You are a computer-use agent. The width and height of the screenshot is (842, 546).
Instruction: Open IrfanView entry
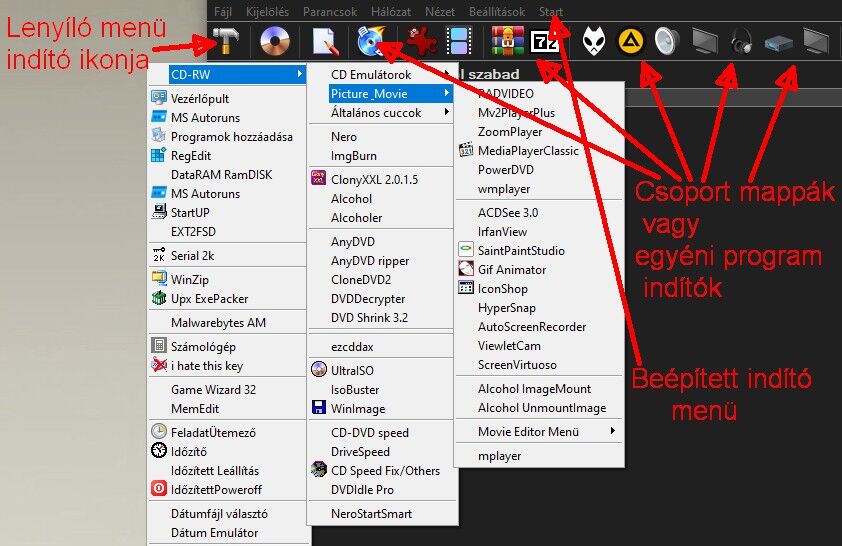pyautogui.click(x=539, y=232)
